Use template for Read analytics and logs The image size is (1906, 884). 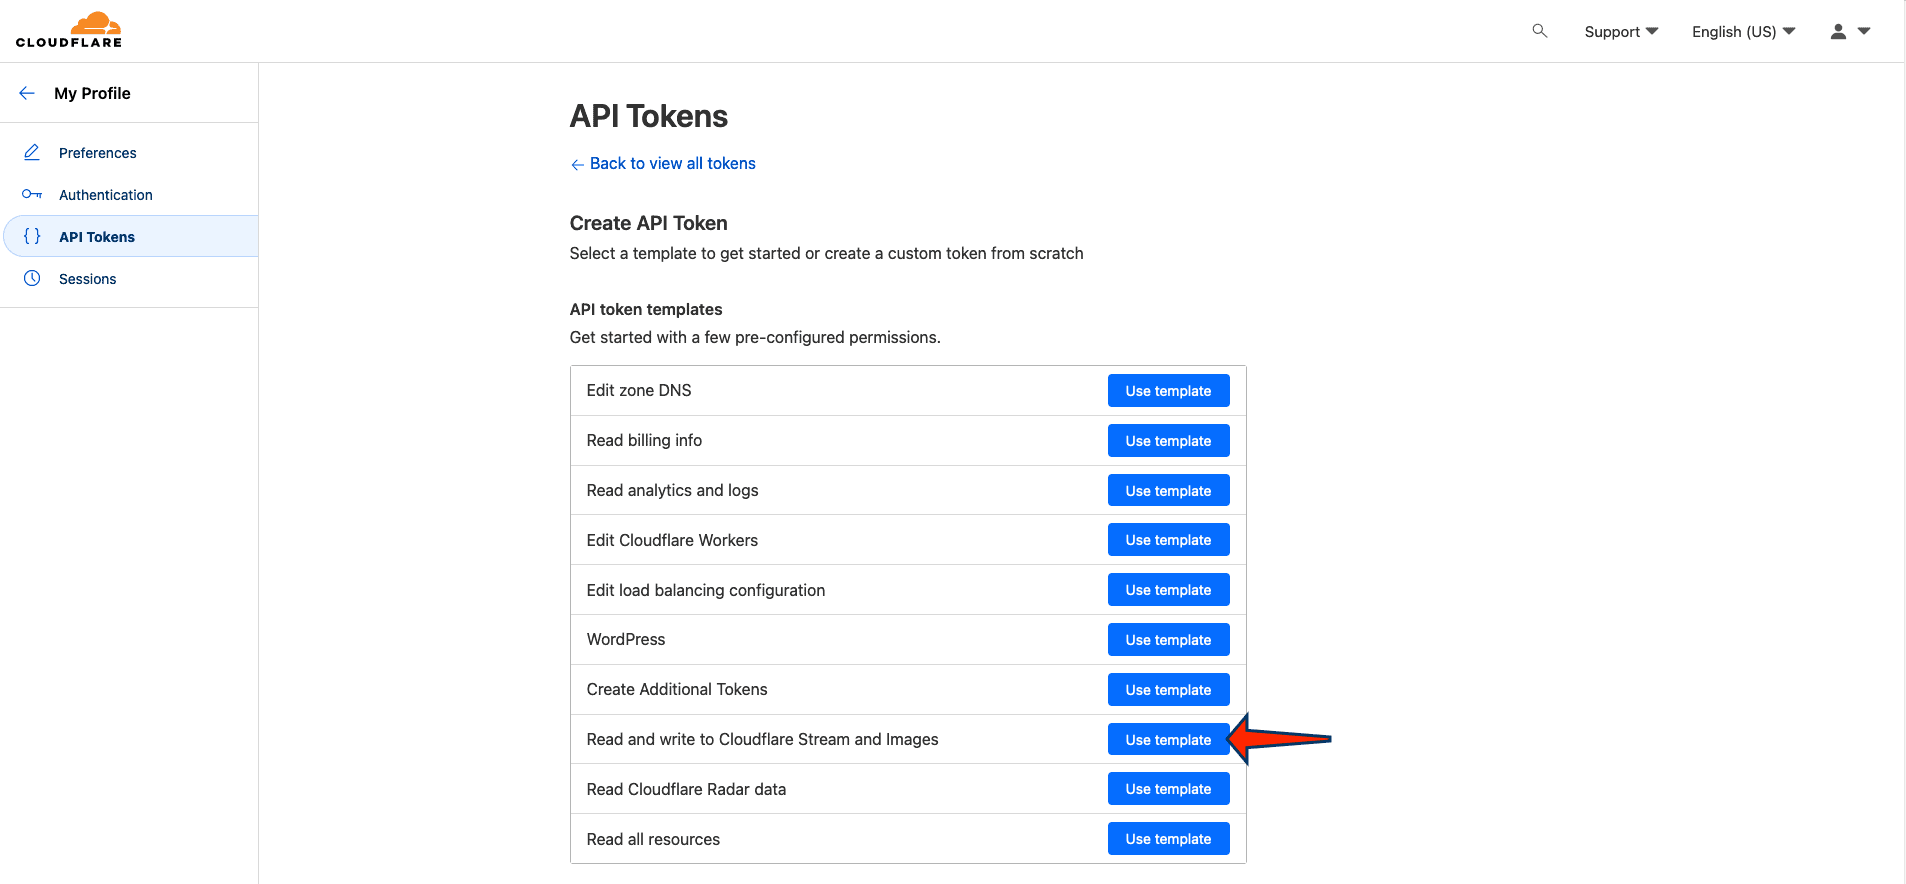(x=1168, y=490)
